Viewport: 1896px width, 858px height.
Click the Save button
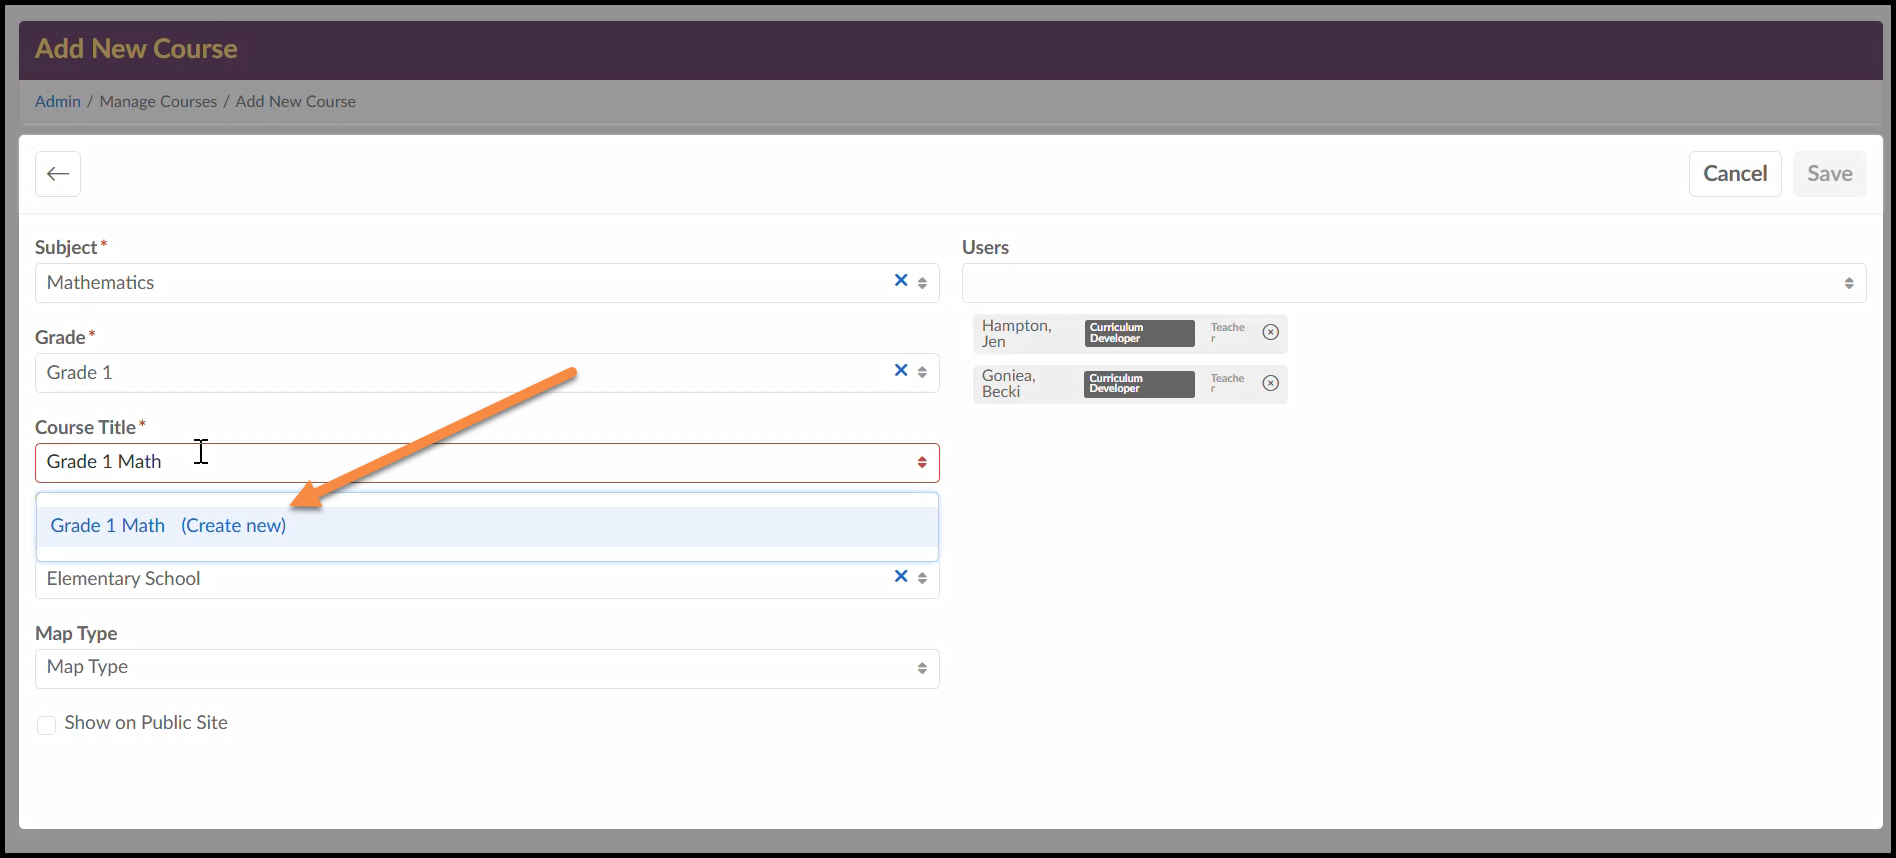coord(1829,174)
